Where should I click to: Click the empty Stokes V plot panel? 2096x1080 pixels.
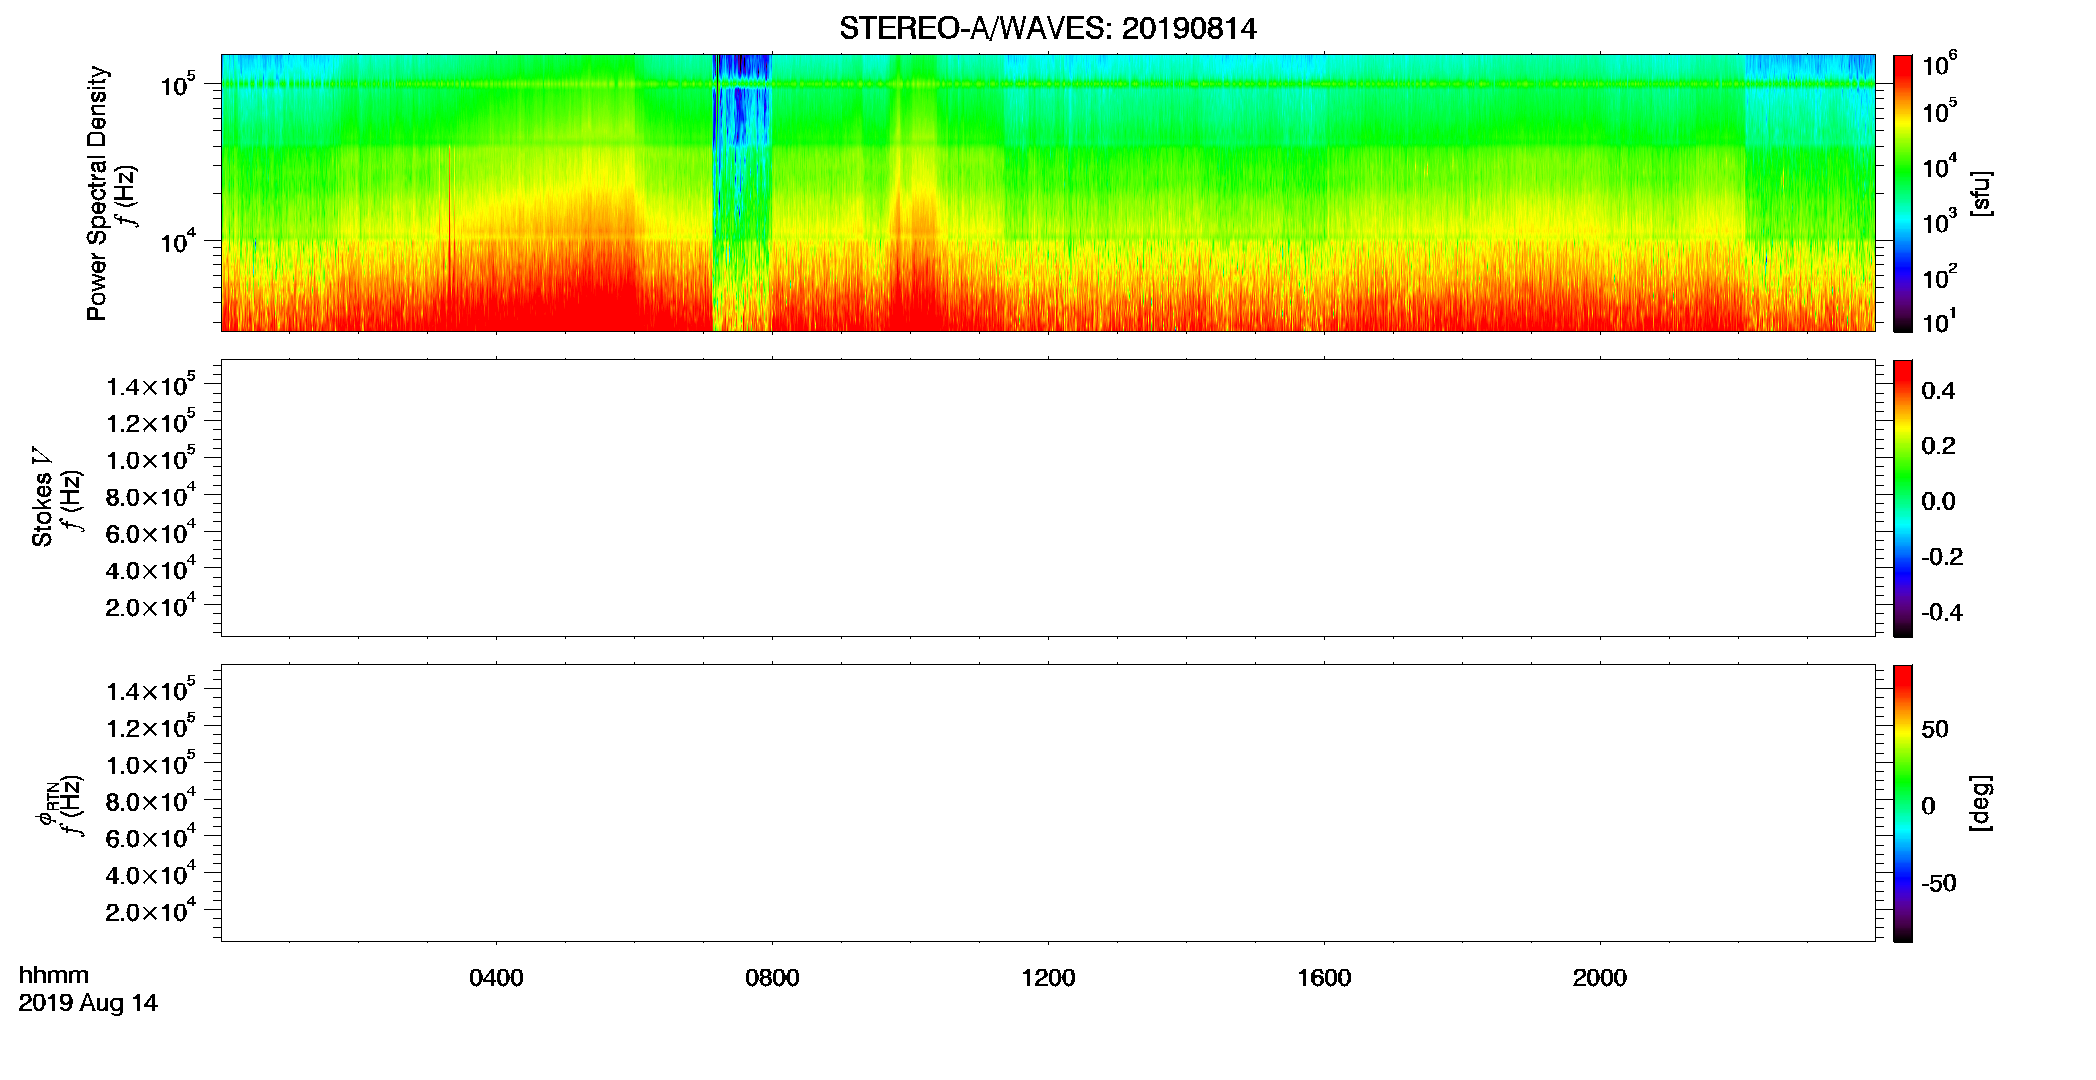(x=1048, y=498)
